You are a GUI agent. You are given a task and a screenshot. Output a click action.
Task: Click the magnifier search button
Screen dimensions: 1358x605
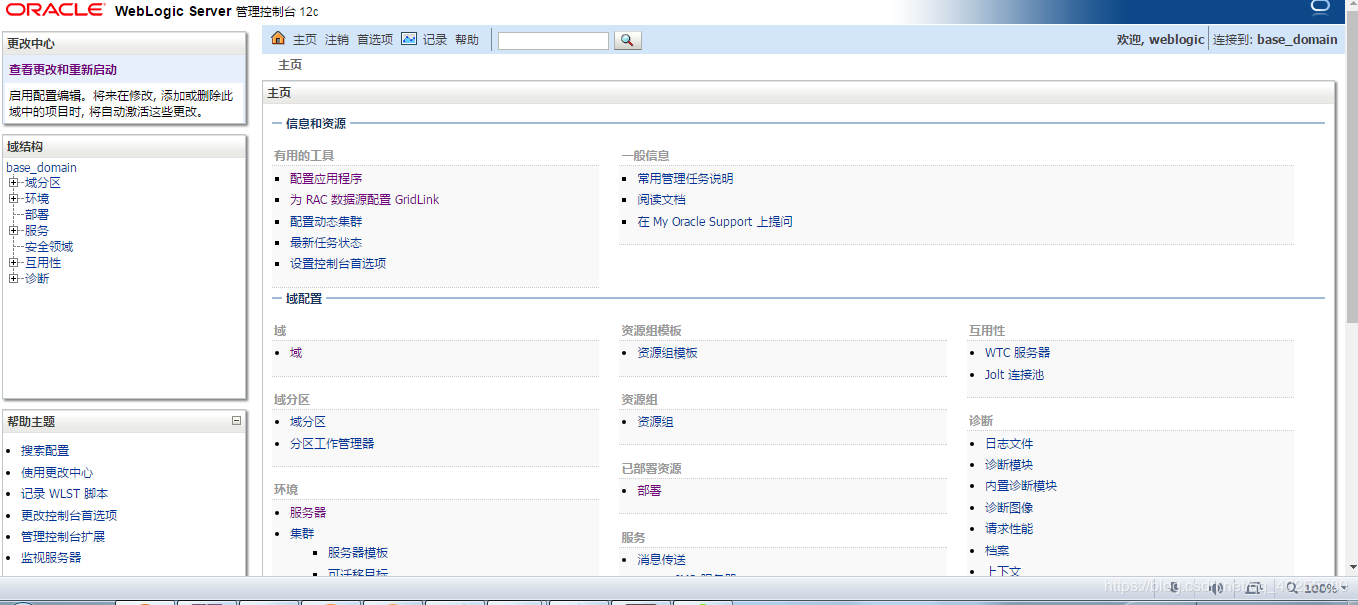627,40
